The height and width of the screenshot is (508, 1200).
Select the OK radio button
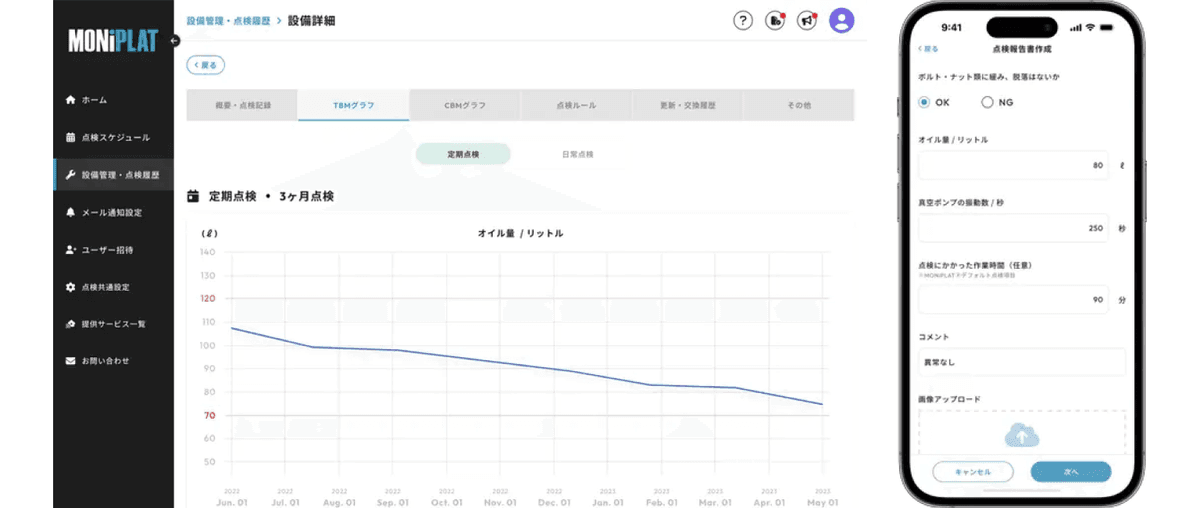click(x=925, y=102)
